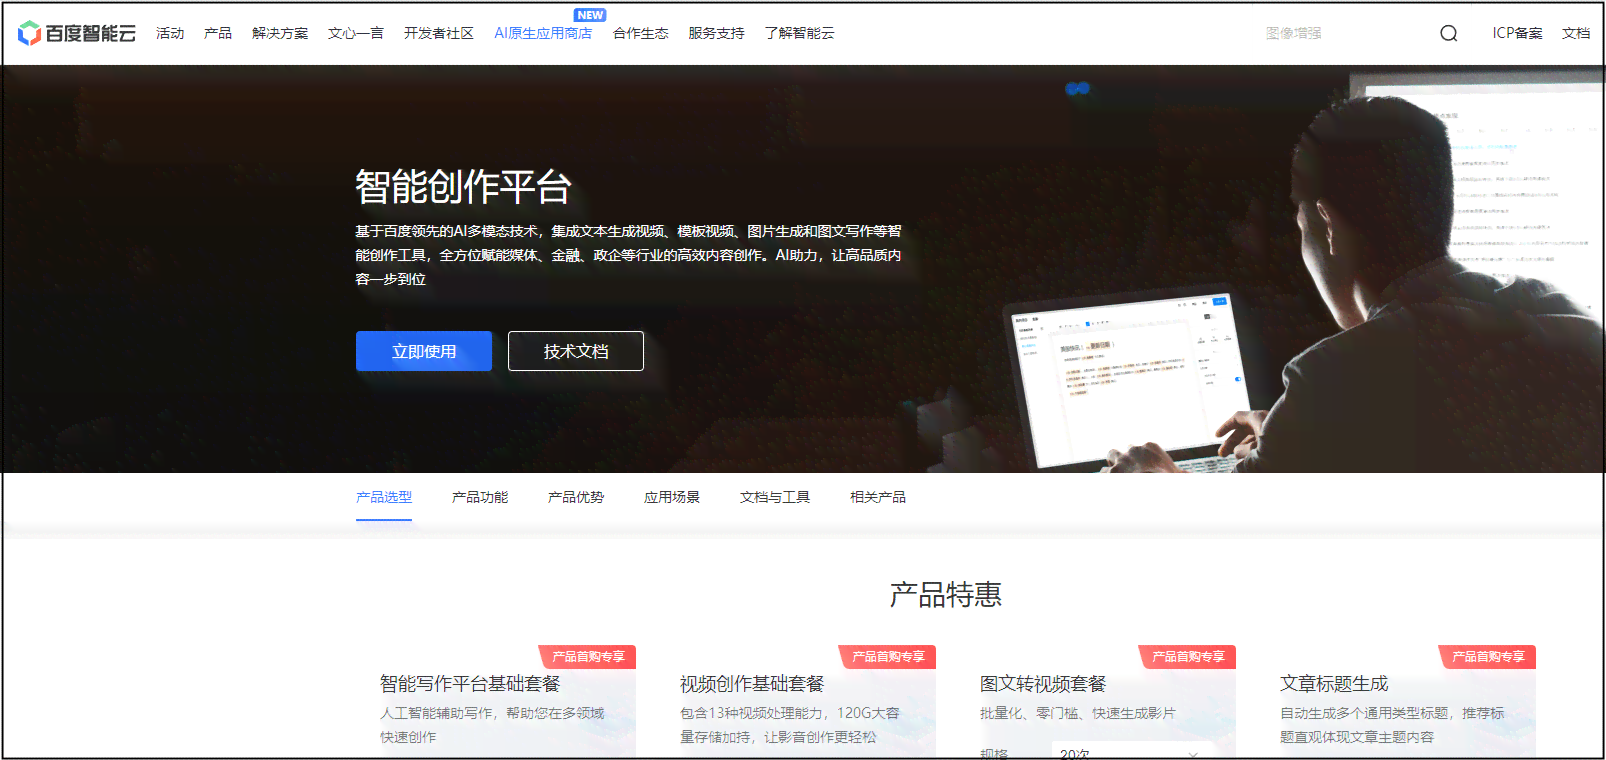Open the 视频创作基础套餐 card title
This screenshot has height=760, width=1606.
pos(752,684)
